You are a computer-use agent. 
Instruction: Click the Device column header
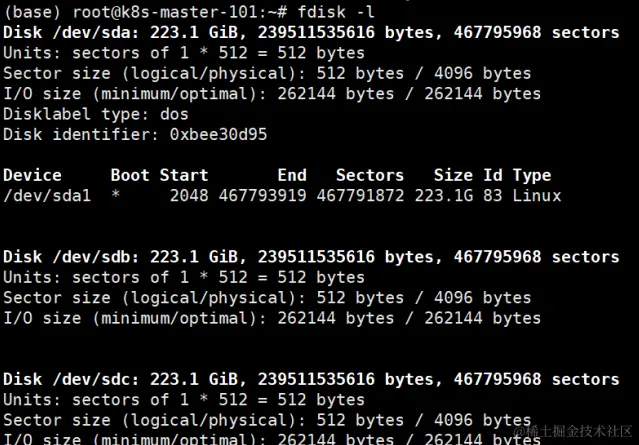(33, 175)
